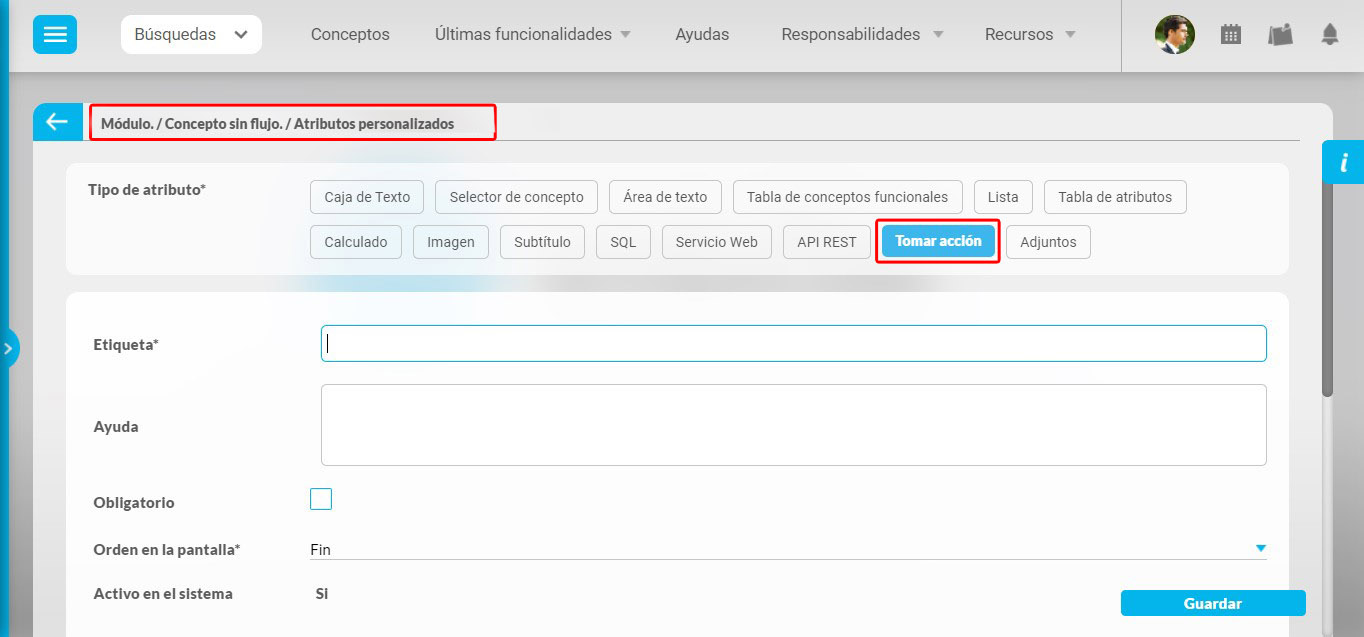Screen dimensions: 1364x637
Task: Select the Caja de Texto attribute type
Action: [367, 197]
